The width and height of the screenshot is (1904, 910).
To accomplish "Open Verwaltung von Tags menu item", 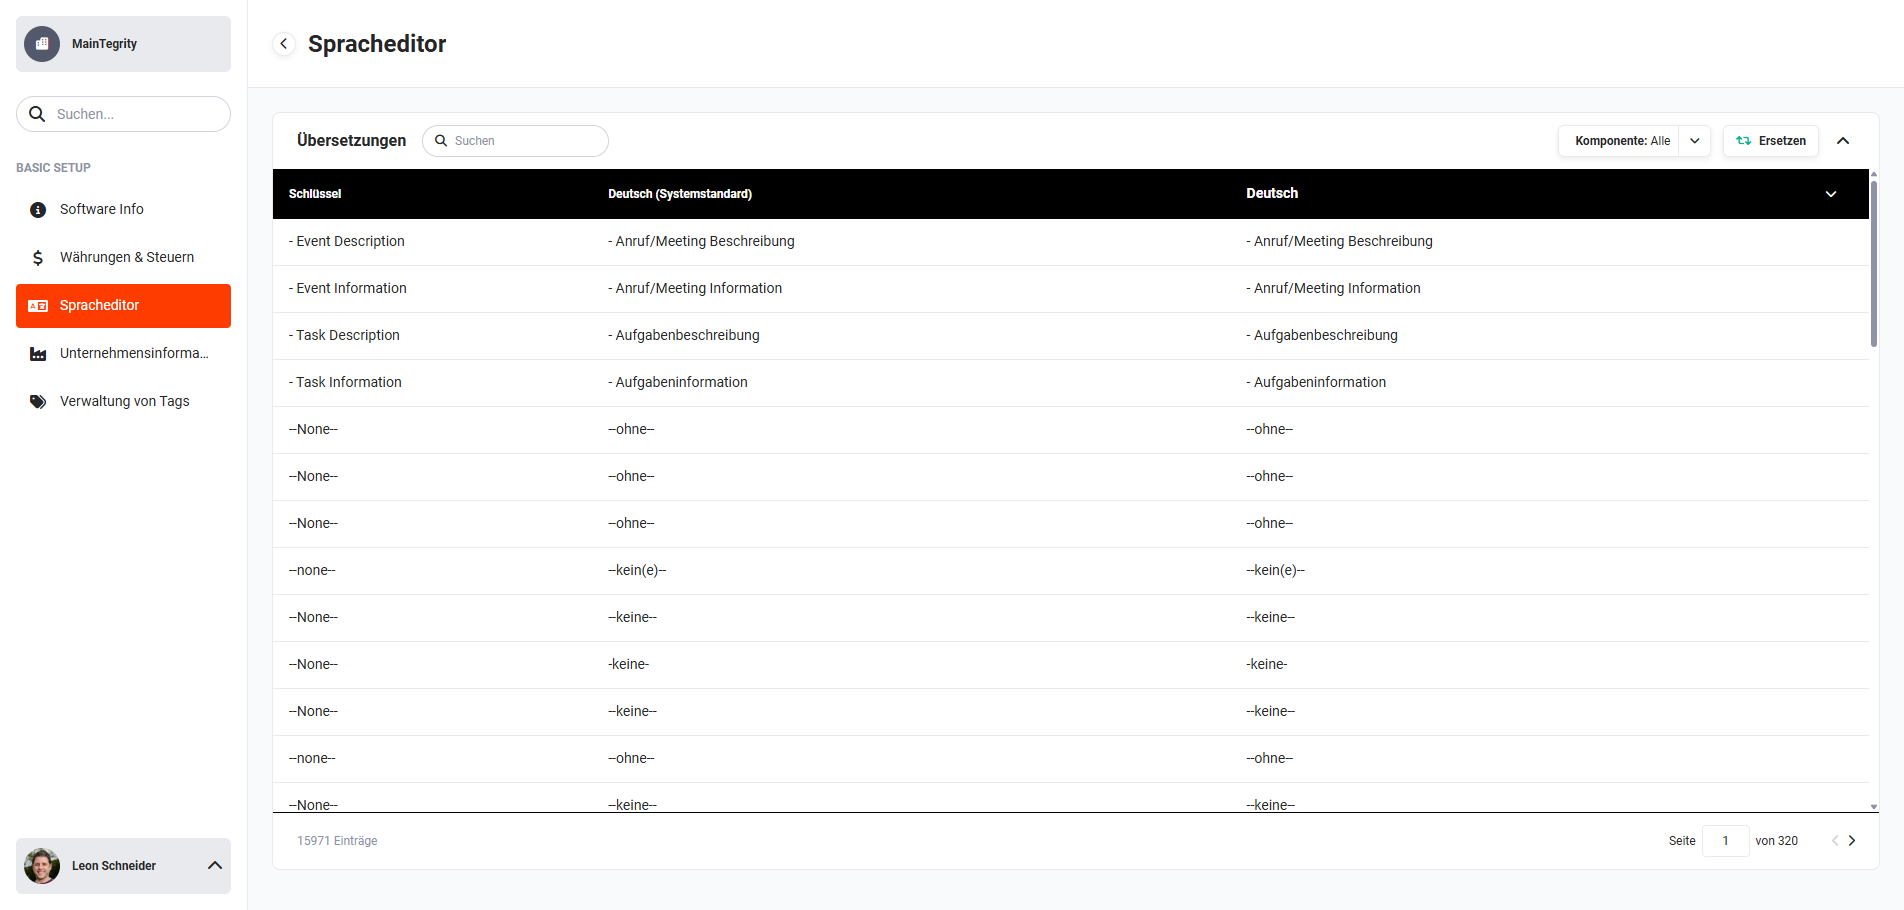I will [x=123, y=402].
